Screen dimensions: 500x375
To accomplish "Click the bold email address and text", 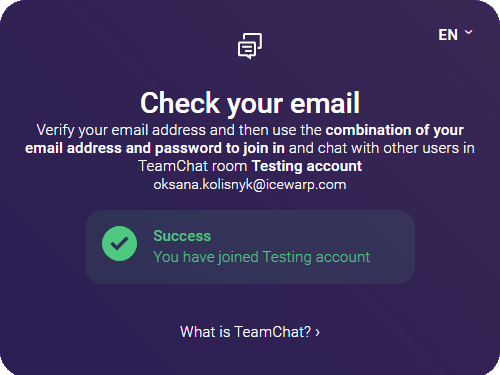I will click(x=88, y=148).
